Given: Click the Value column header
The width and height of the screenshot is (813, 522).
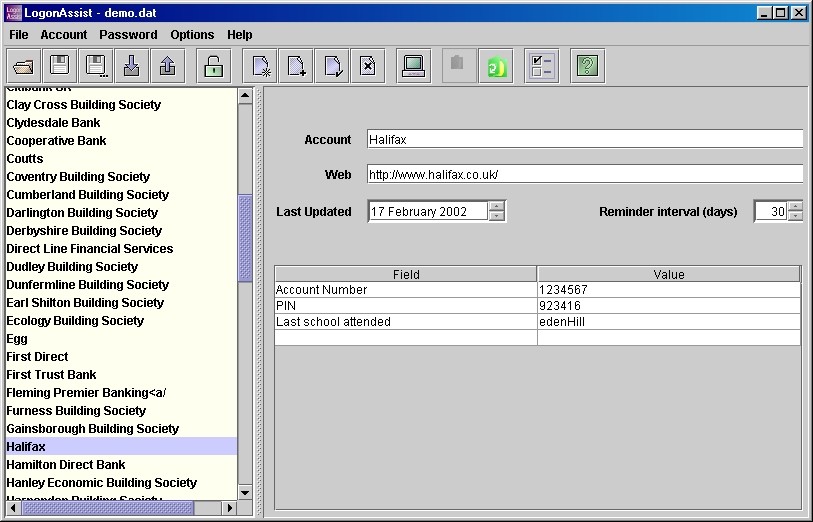Looking at the screenshot, I should [669, 274].
